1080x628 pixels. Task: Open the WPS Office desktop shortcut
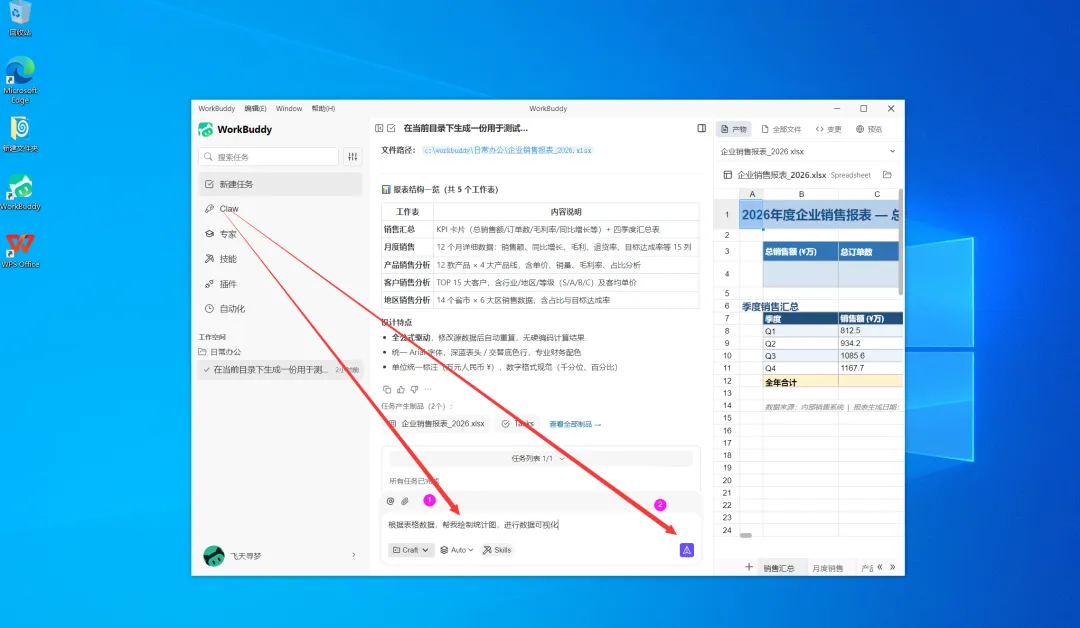(20, 251)
